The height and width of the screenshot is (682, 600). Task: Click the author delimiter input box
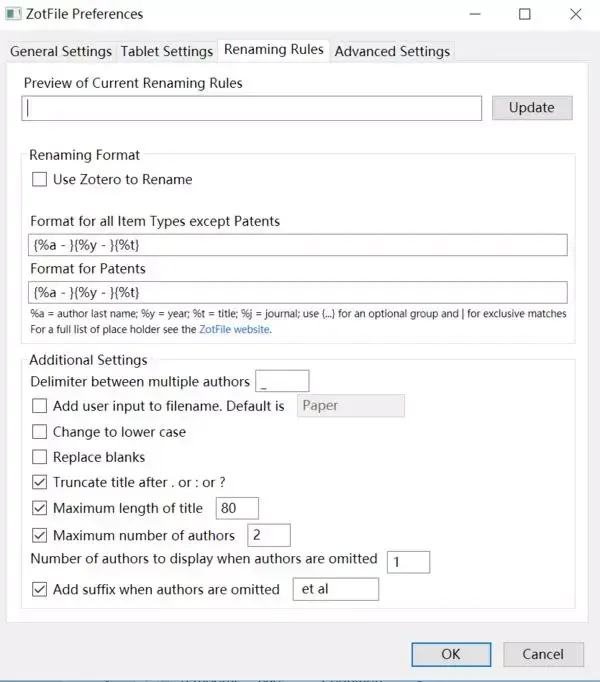[x=282, y=381]
